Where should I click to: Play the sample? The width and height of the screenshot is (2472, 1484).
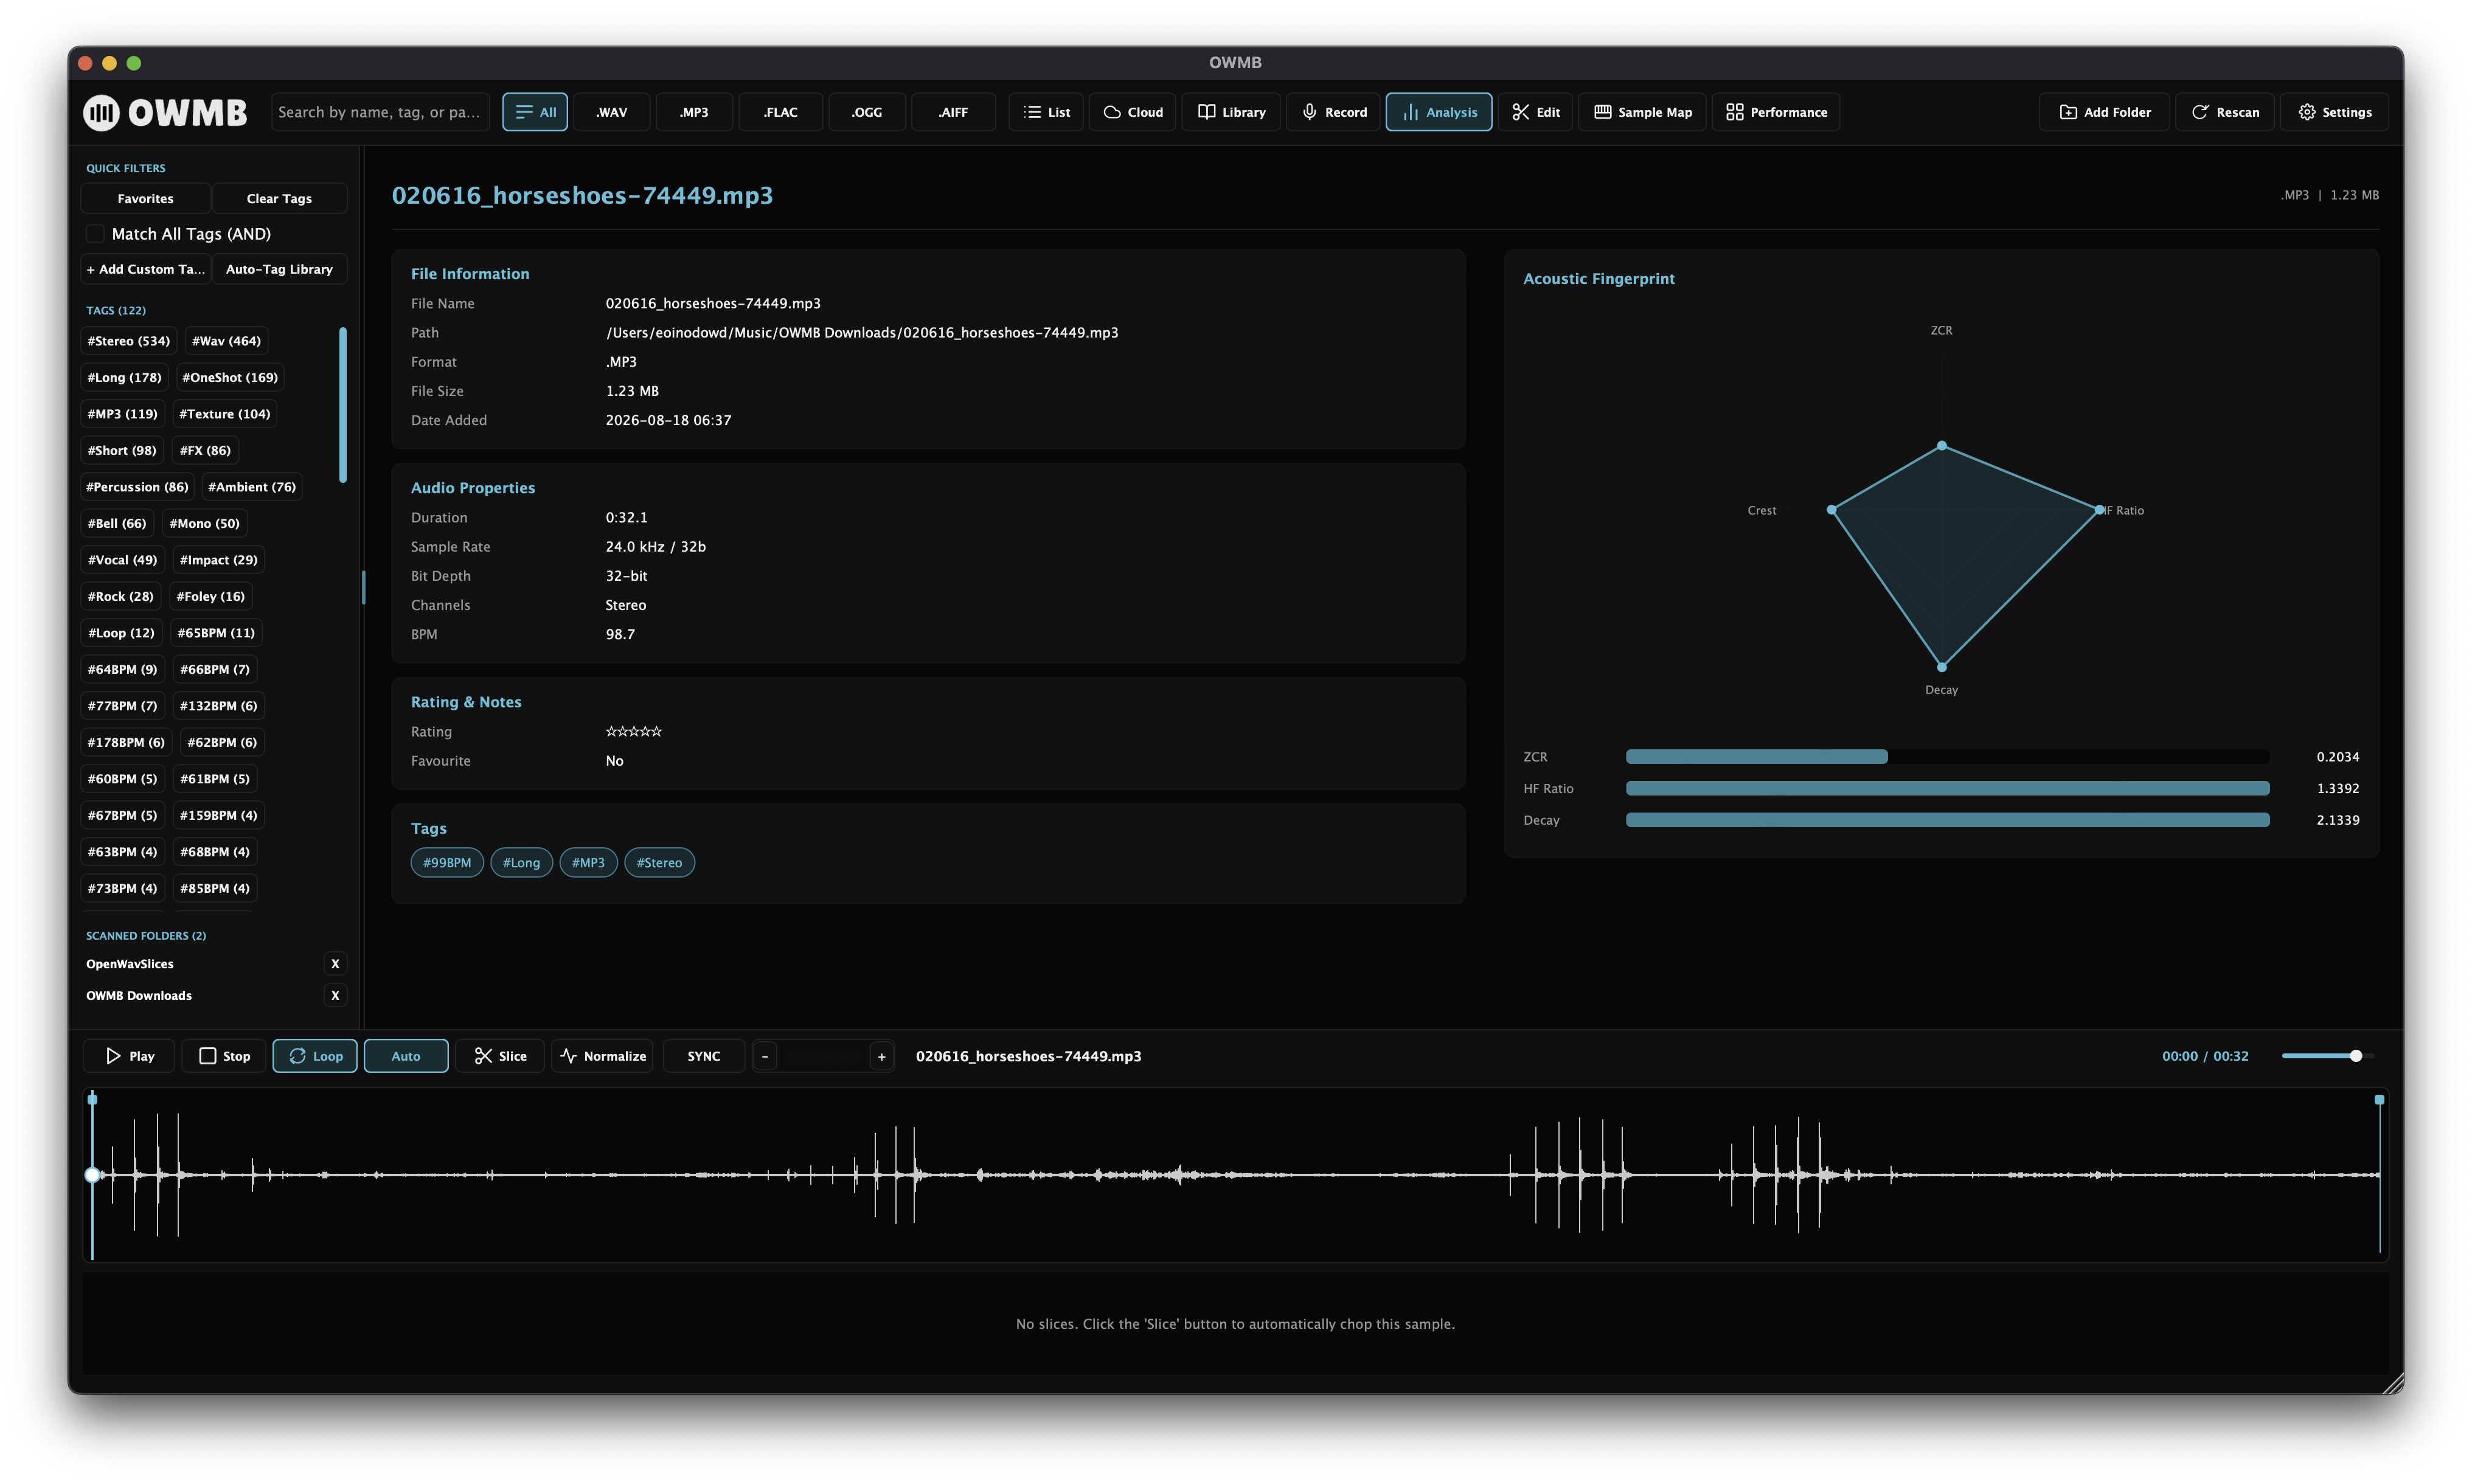[129, 1056]
